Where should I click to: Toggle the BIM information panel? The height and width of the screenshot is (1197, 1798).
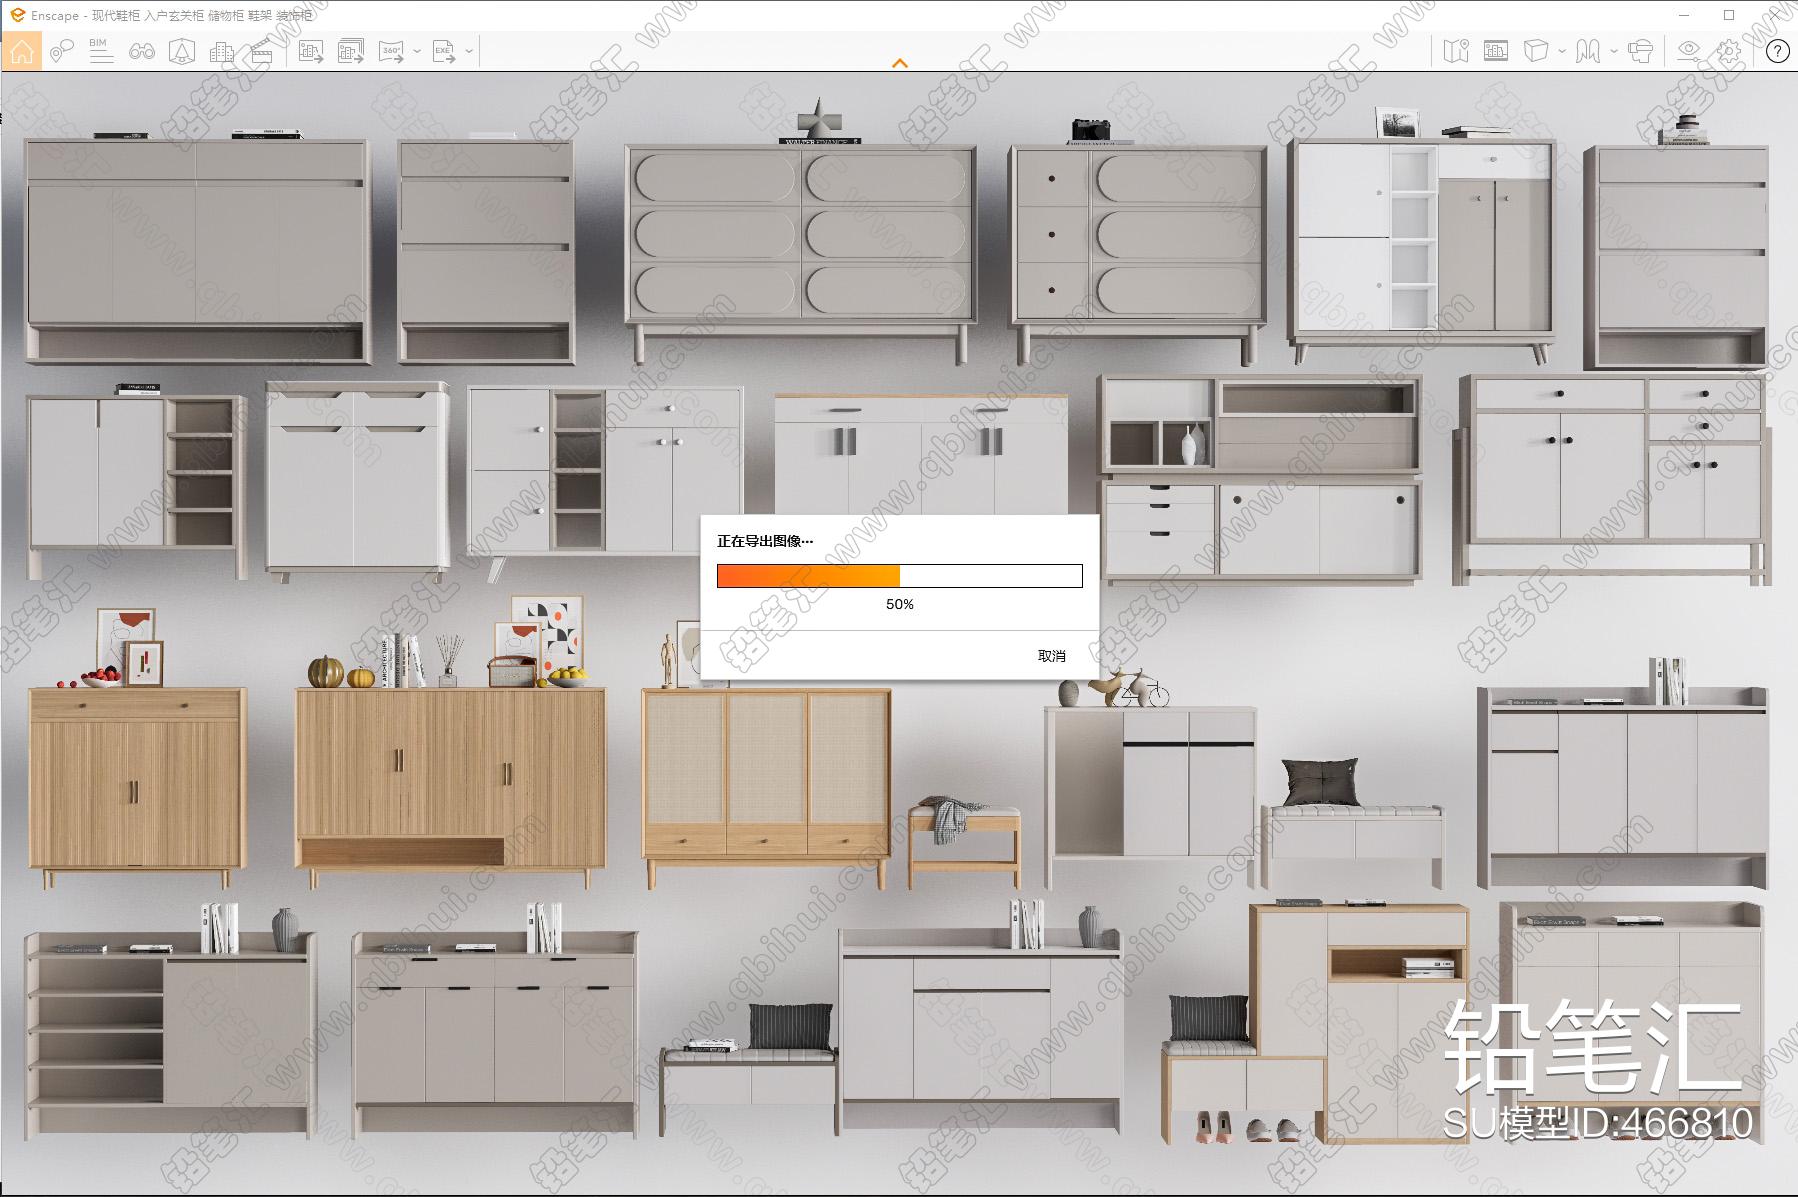coord(101,51)
